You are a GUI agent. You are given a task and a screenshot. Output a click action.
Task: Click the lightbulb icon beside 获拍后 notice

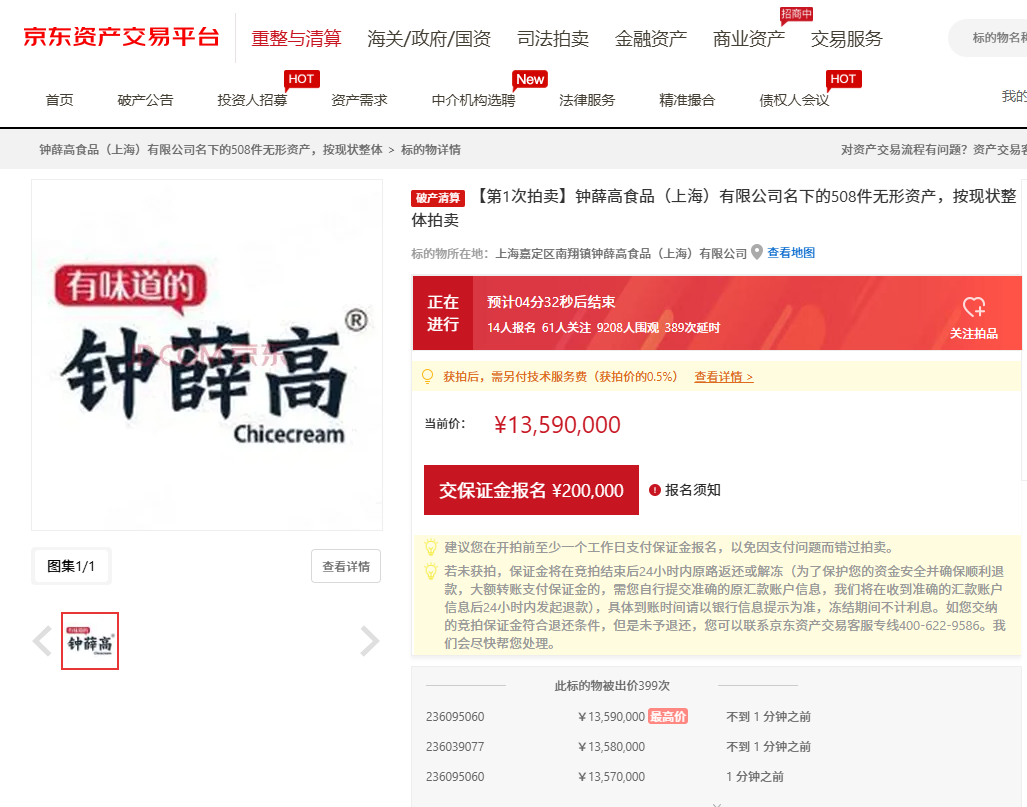coord(427,377)
